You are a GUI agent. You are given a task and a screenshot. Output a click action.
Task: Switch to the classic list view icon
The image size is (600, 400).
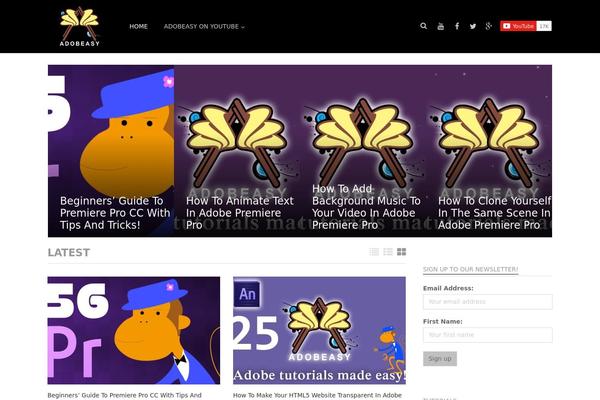tap(374, 251)
